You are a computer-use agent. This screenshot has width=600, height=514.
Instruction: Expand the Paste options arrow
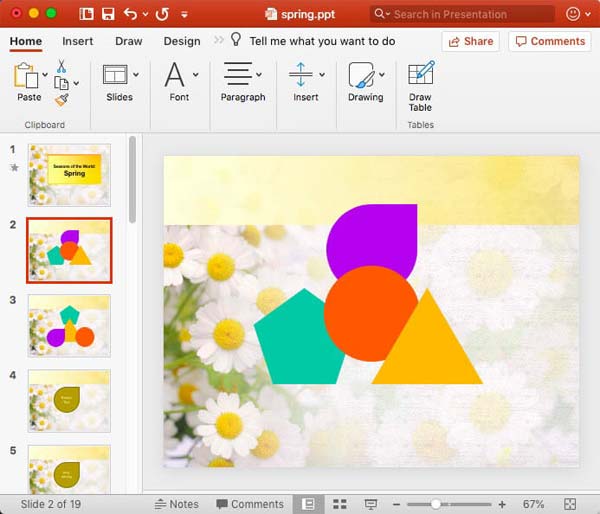45,74
